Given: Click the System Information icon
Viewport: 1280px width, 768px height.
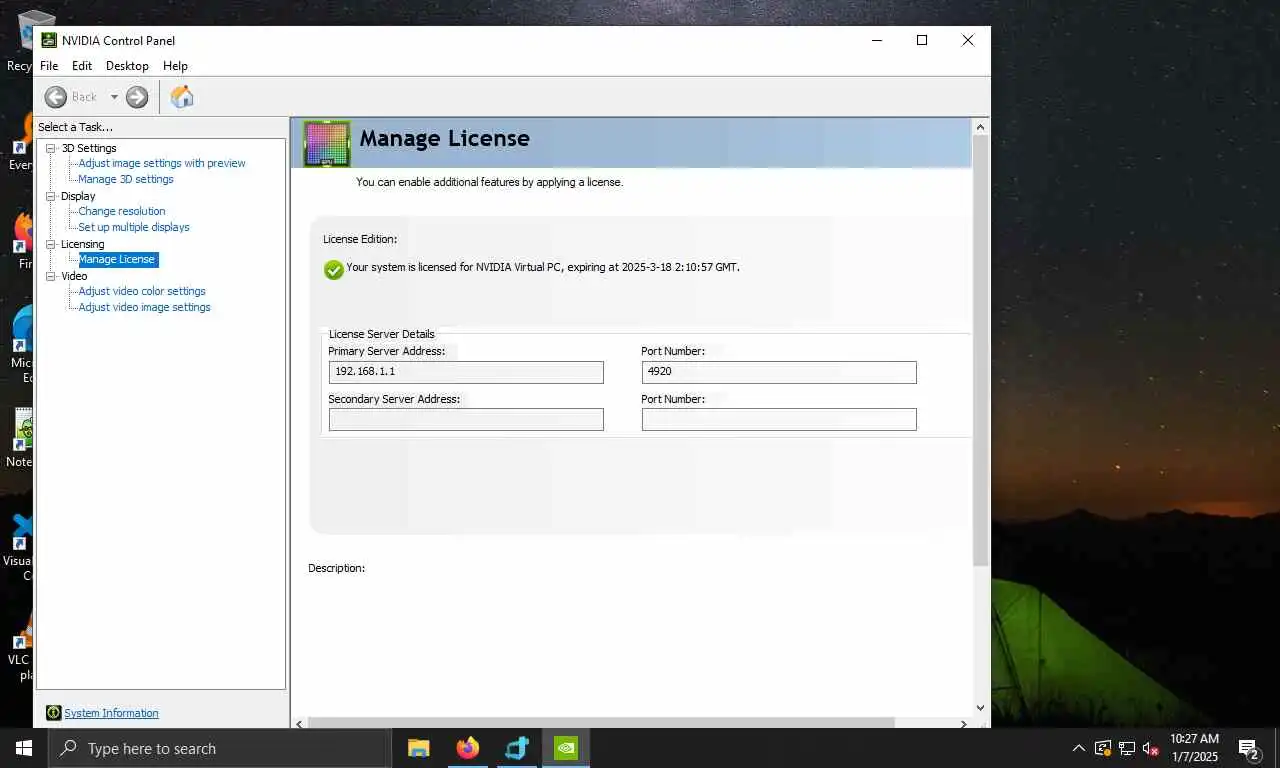Looking at the screenshot, I should (54, 713).
